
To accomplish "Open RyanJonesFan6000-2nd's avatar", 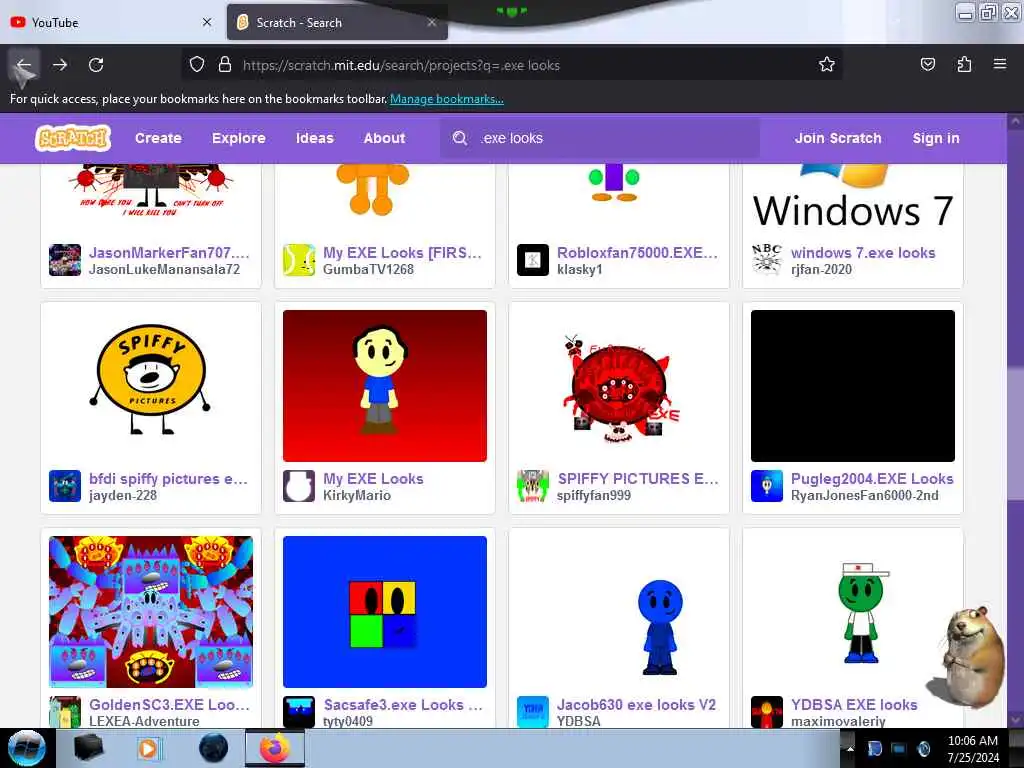I will click(x=767, y=486).
